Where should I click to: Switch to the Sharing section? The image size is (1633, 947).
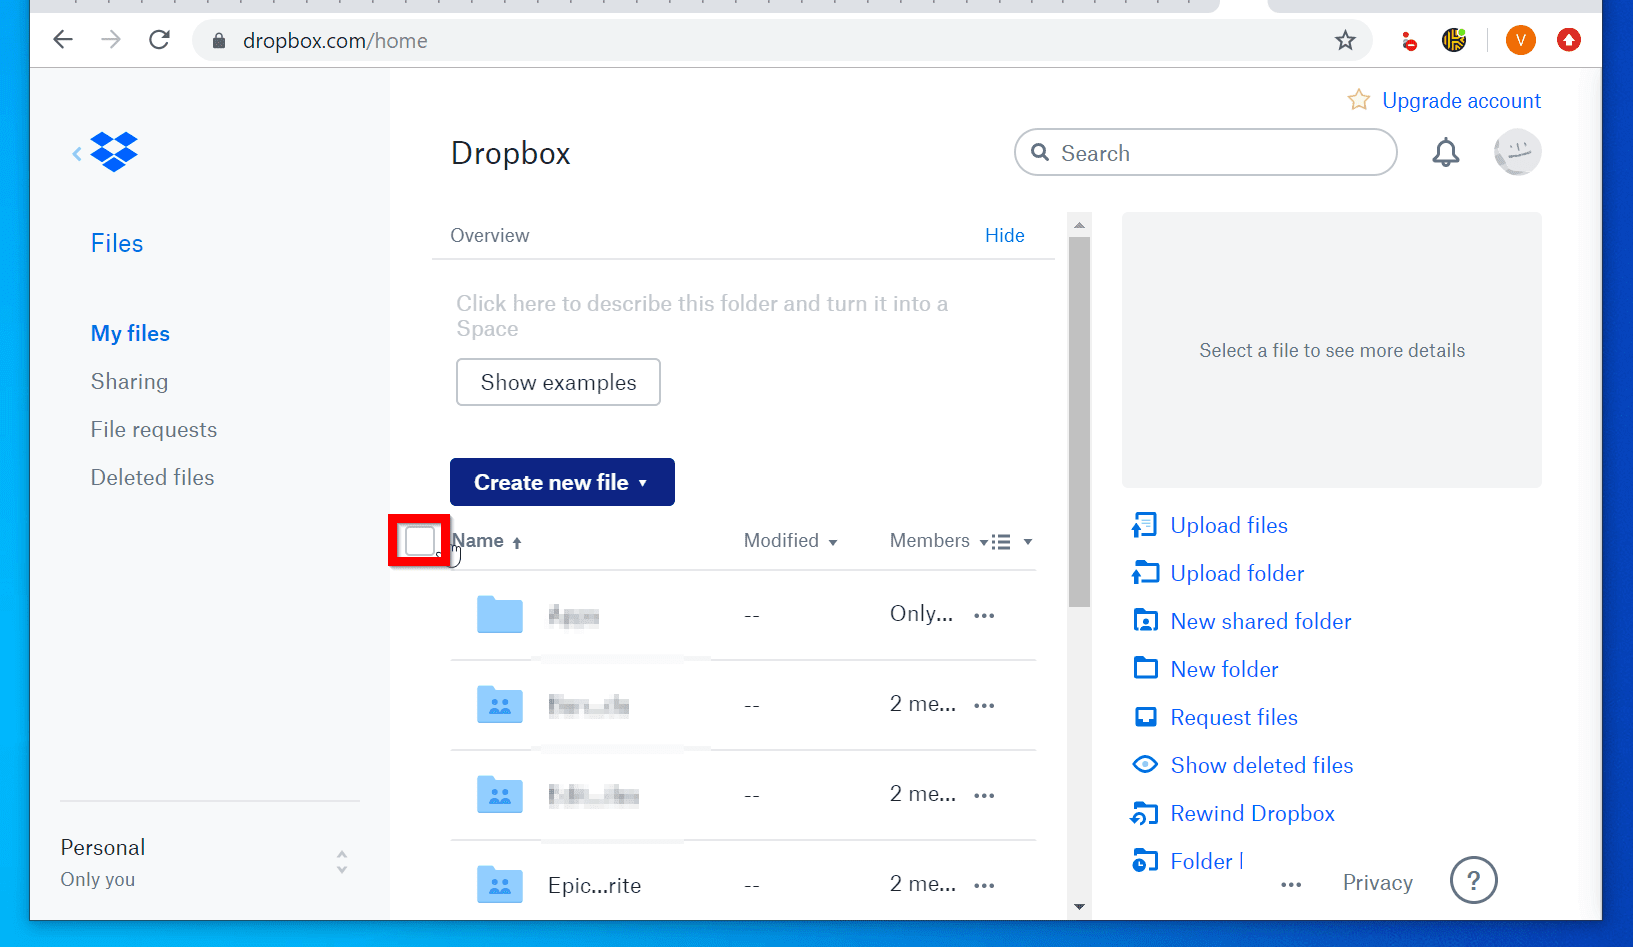tap(129, 381)
